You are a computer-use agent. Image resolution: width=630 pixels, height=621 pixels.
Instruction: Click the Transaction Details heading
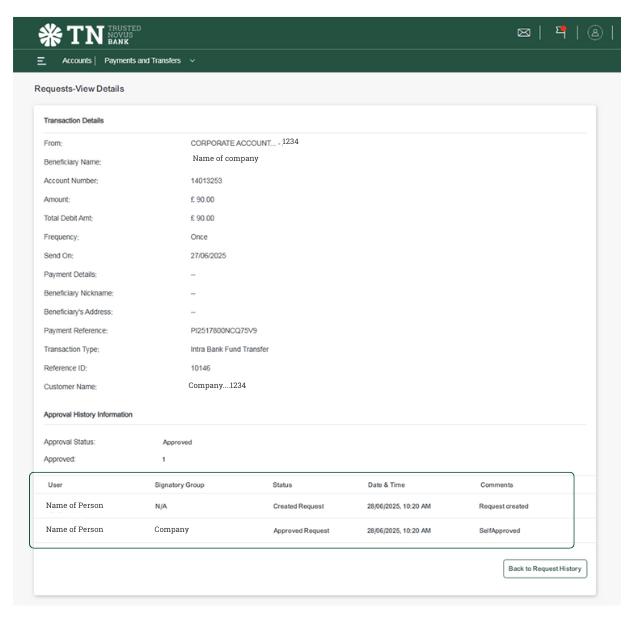pyautogui.click(x=74, y=121)
